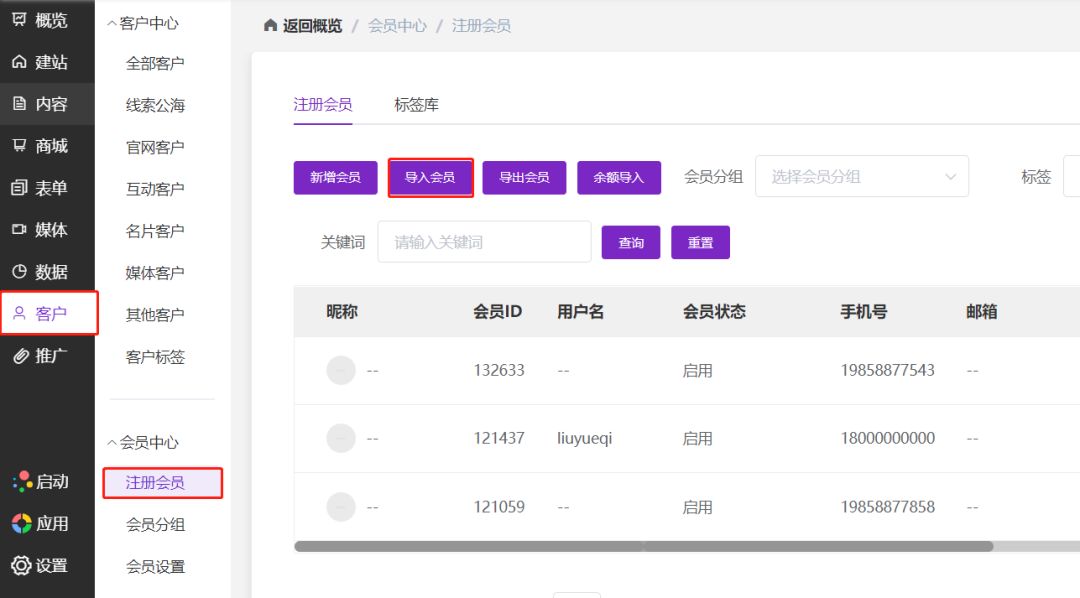This screenshot has width=1080, height=598.
Task: Launch the 启动 colorful start icon
Action: point(22,481)
